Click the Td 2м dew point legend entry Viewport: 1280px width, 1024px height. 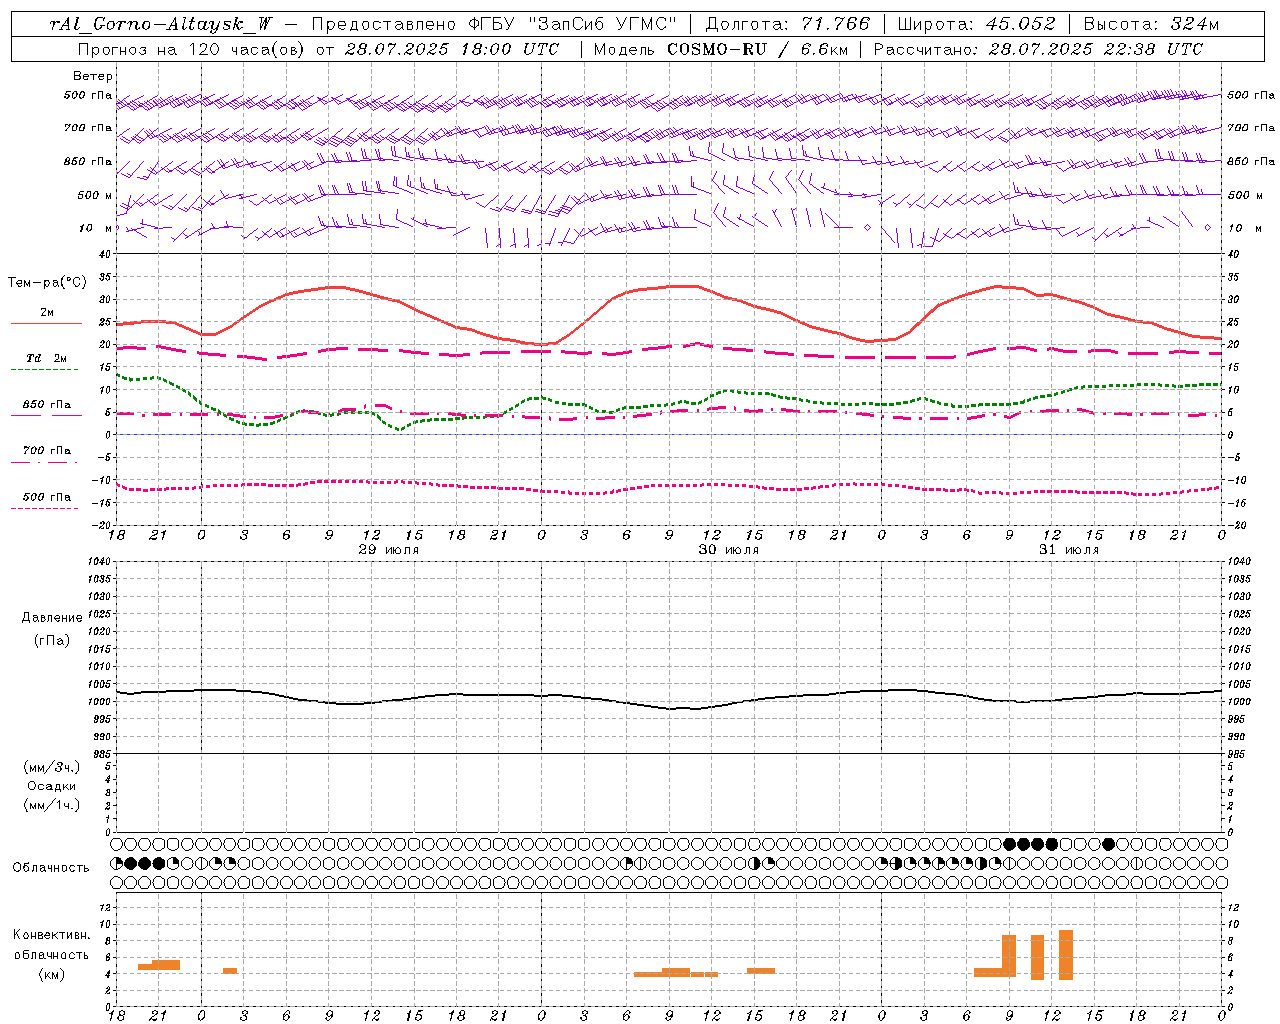[x=46, y=358]
